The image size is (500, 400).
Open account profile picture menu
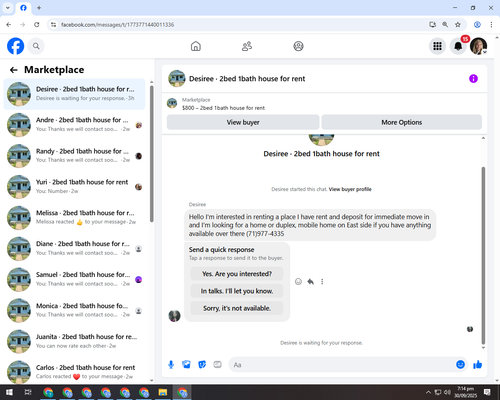[479, 46]
